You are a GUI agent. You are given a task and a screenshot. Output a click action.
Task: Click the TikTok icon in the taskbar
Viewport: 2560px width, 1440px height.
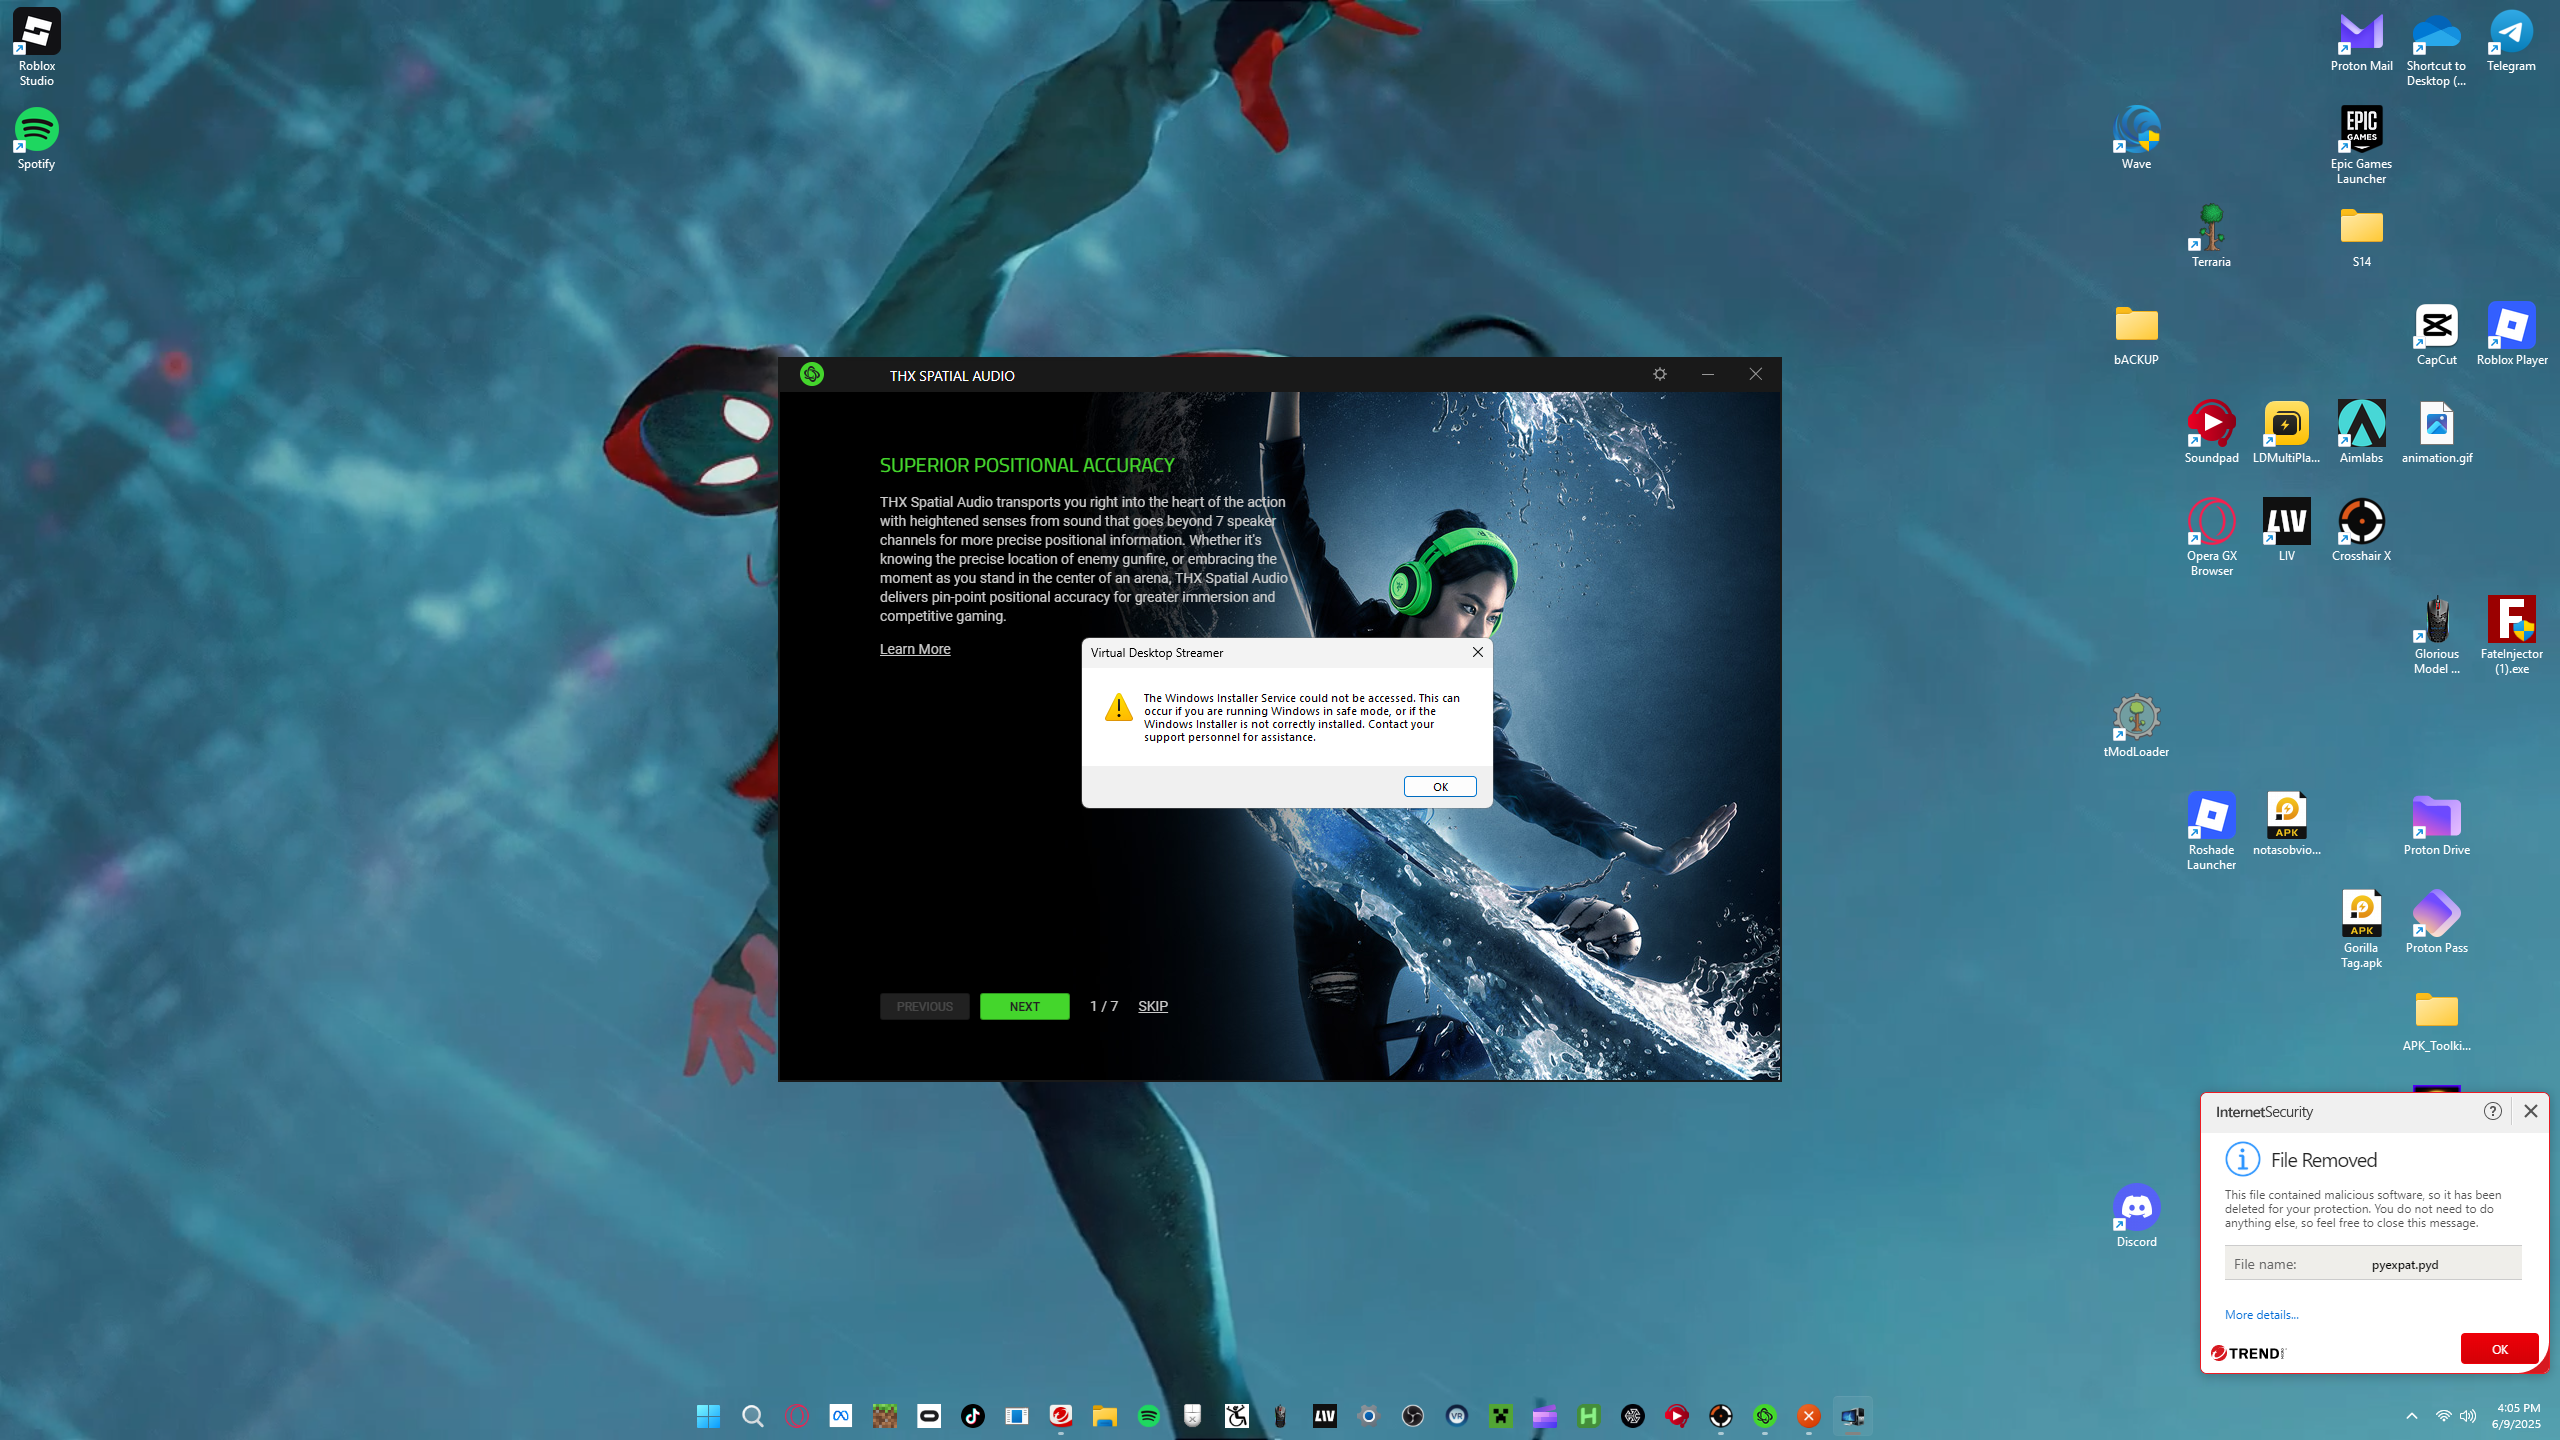972,1416
